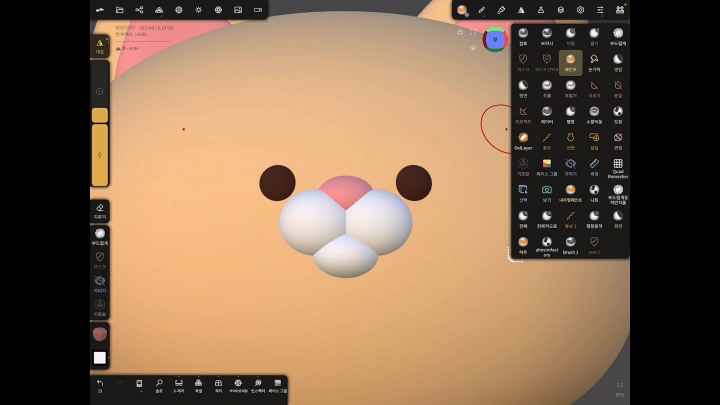Image resolution: width=720 pixels, height=405 pixels.
Task: Click the fullscreen expand icon
Action: (473, 32)
